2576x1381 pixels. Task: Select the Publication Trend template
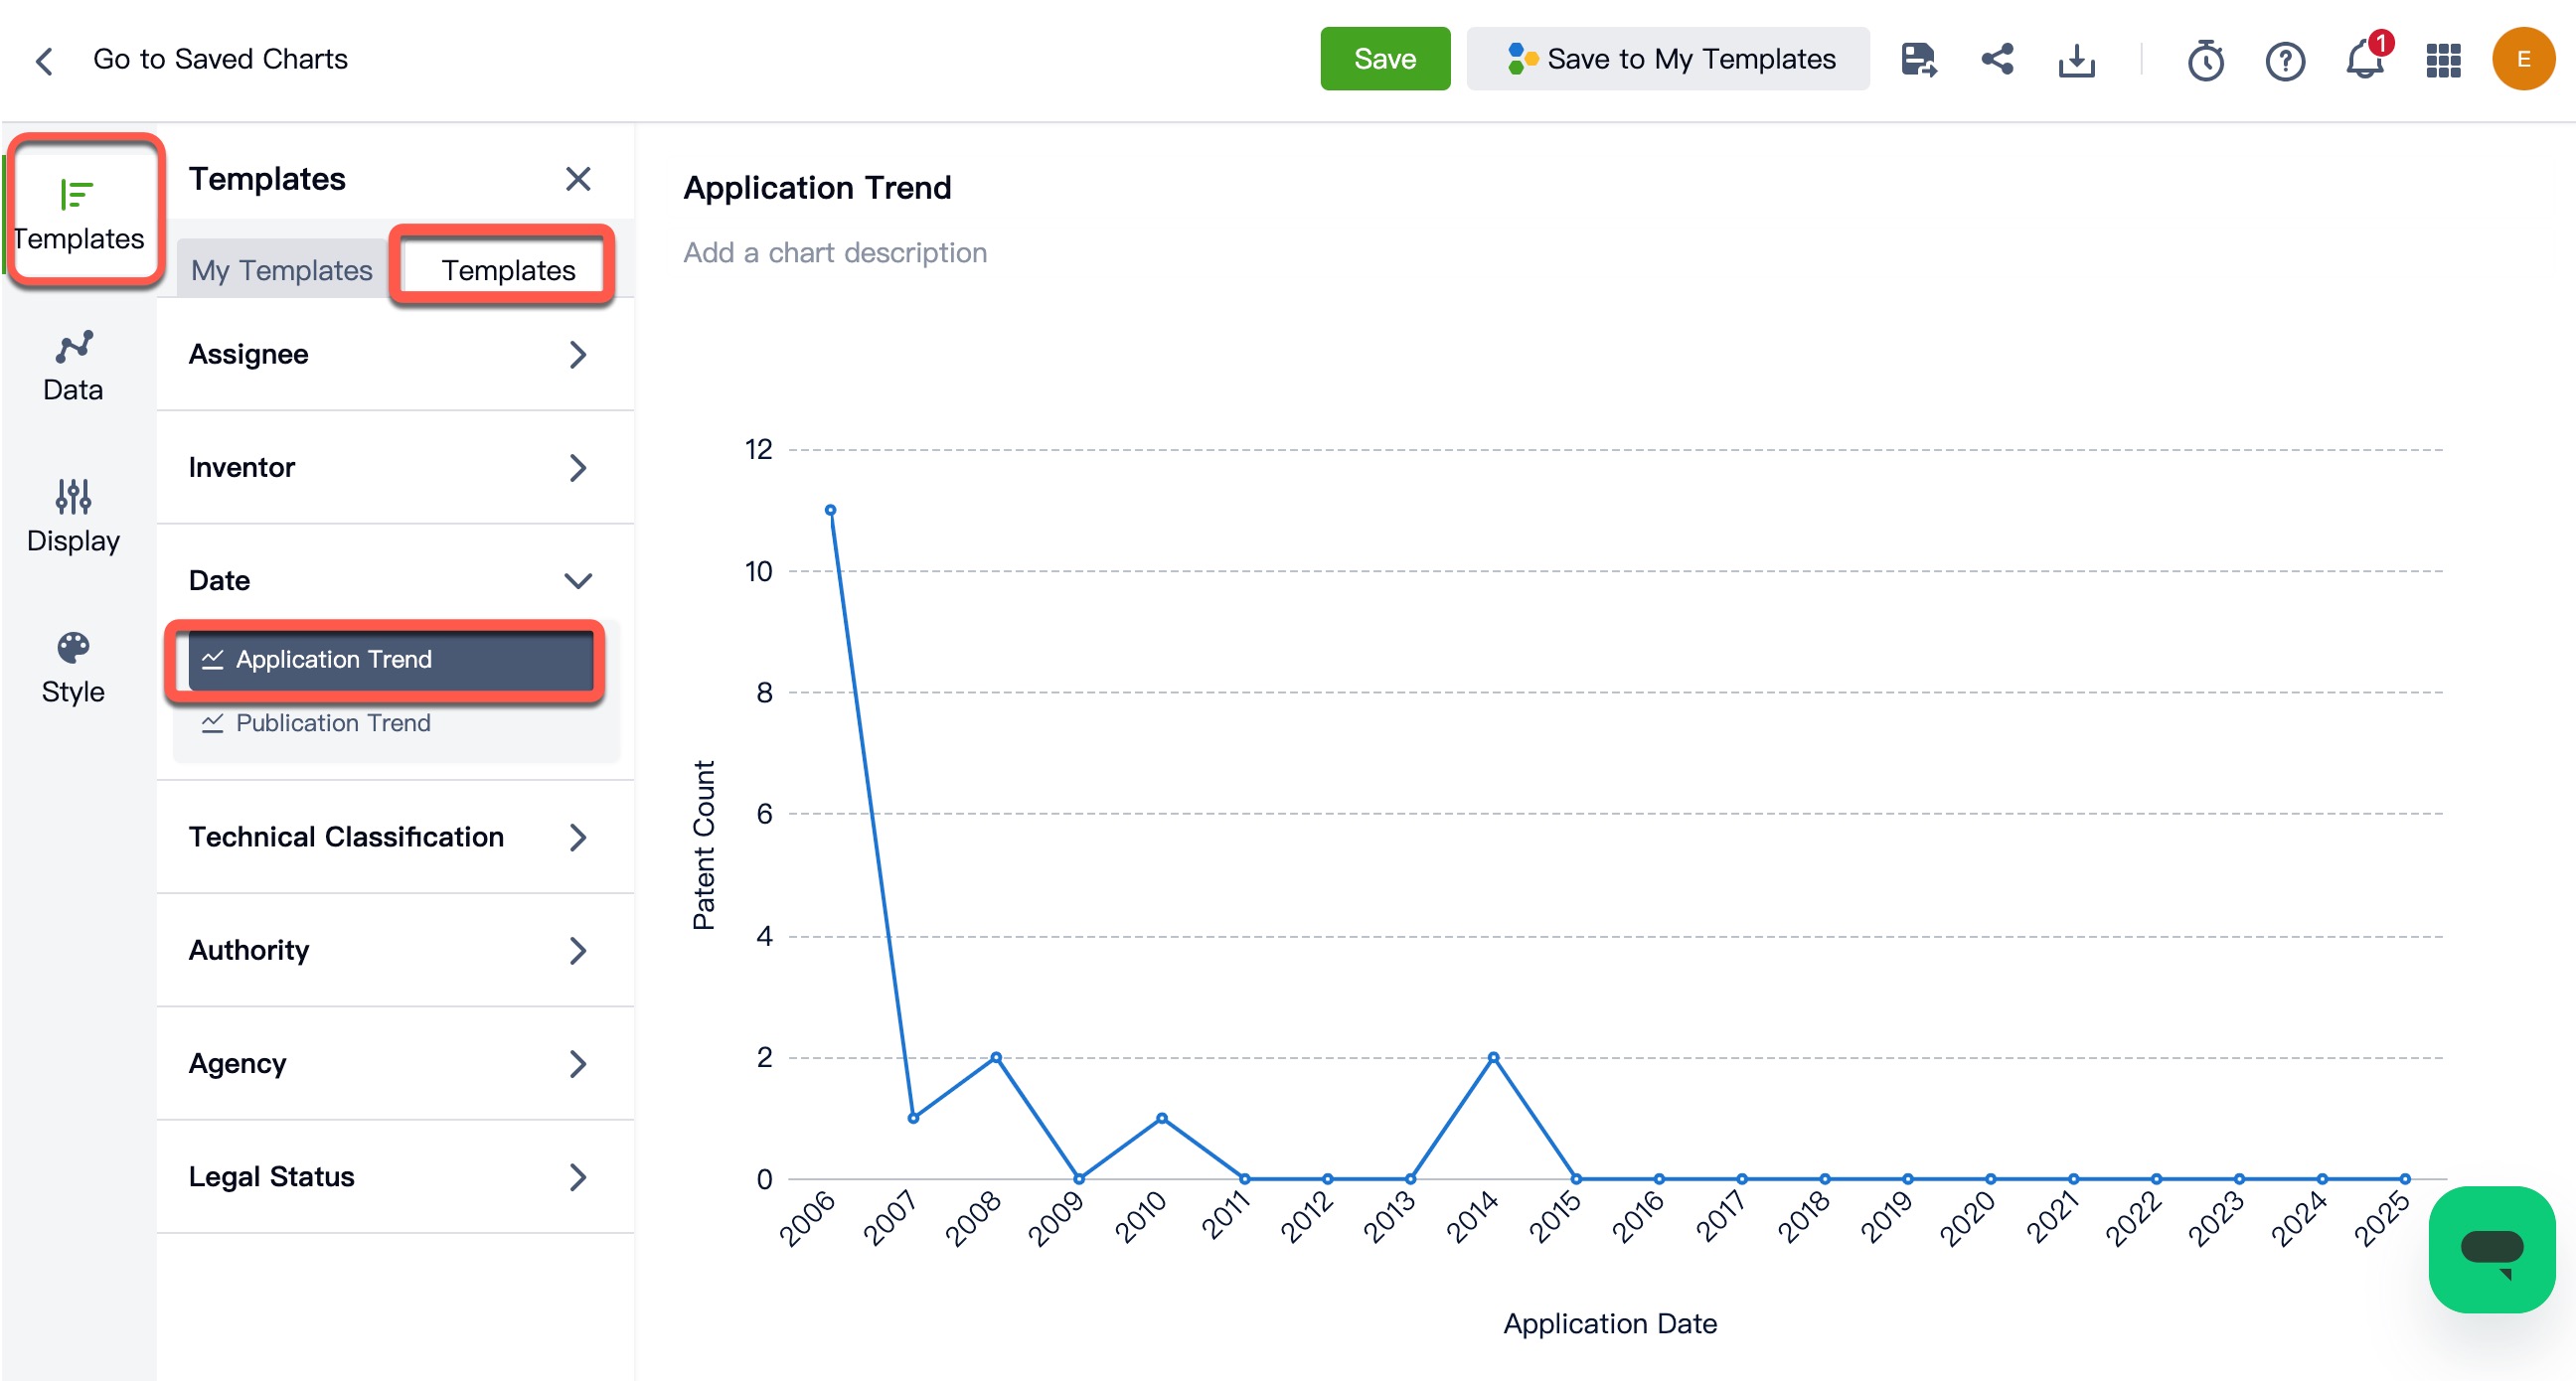click(x=333, y=722)
